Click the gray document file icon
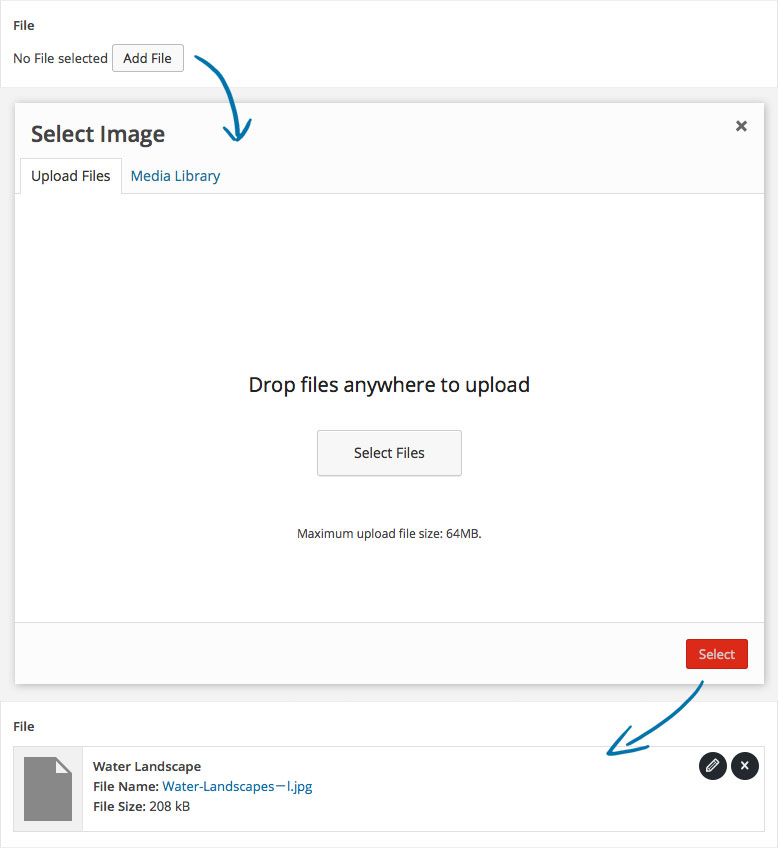 click(x=48, y=788)
